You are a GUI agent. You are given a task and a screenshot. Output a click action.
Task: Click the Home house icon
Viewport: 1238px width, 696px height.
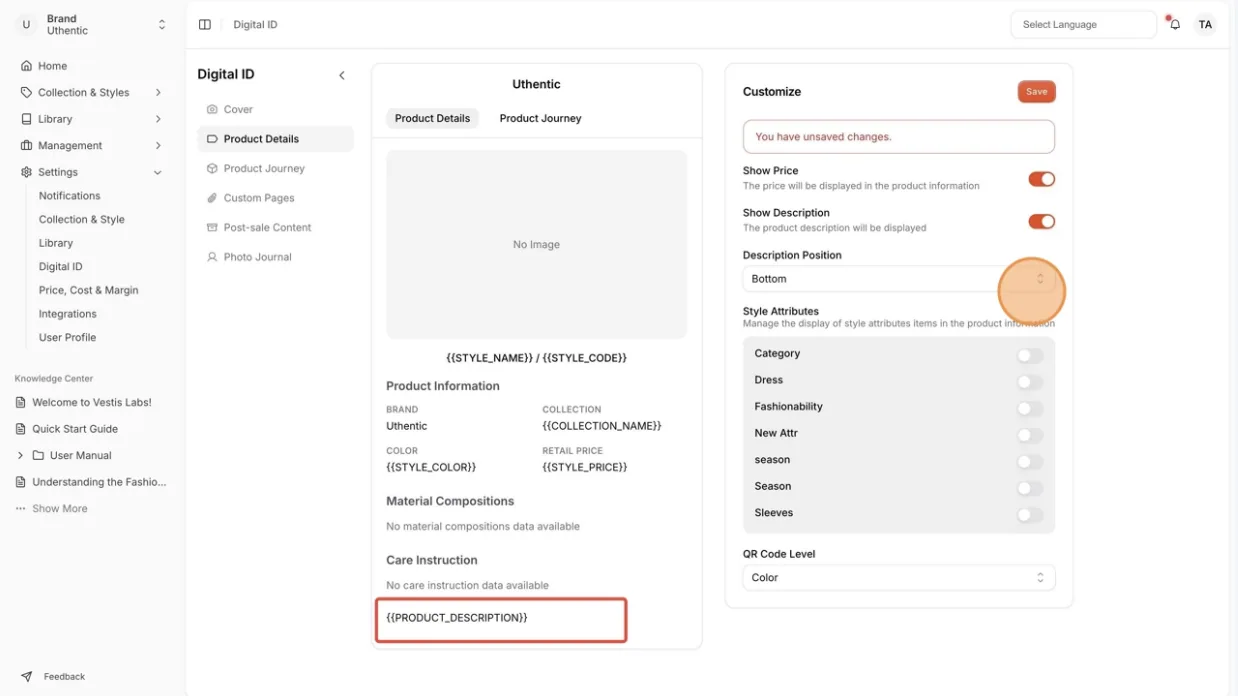(26, 66)
